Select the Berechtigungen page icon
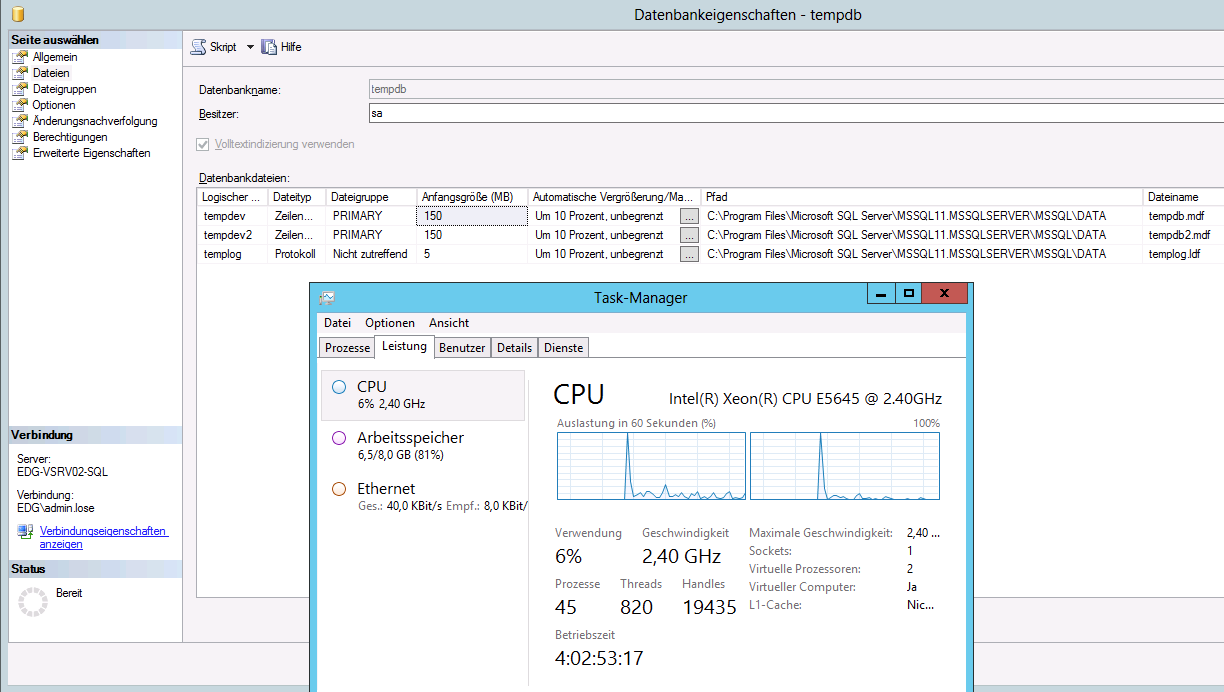Viewport: 1224px width, 692px height. (x=19, y=137)
